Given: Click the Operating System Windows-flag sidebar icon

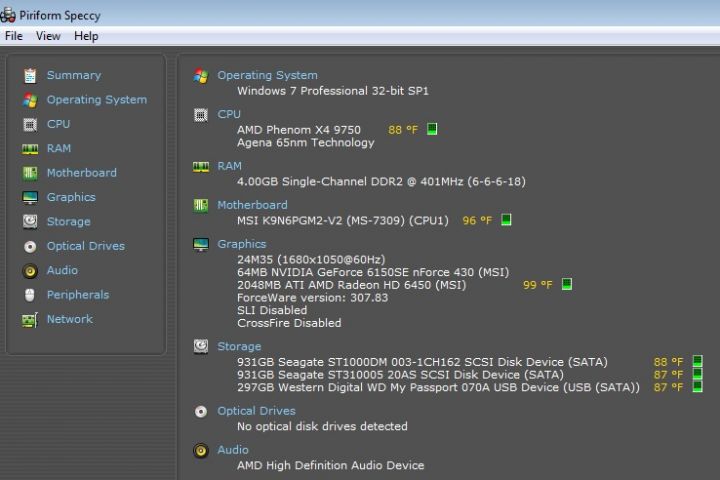Looking at the screenshot, I should (x=30, y=100).
